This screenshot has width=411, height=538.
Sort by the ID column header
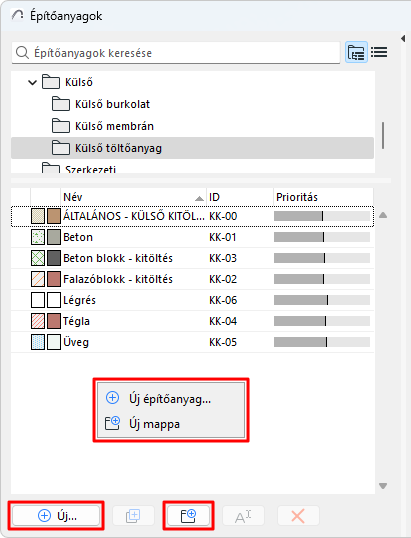point(240,197)
